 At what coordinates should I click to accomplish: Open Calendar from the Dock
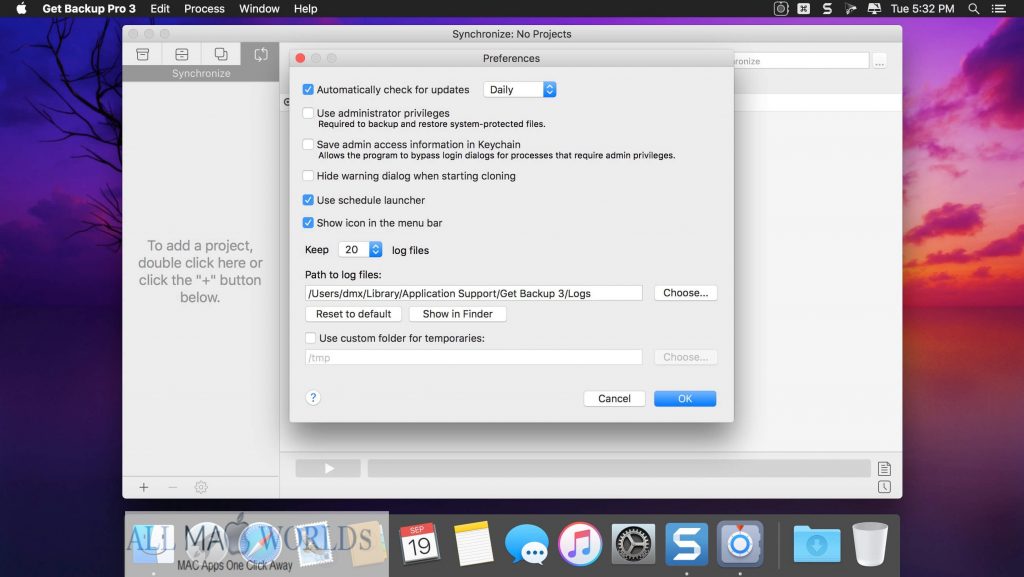click(419, 543)
